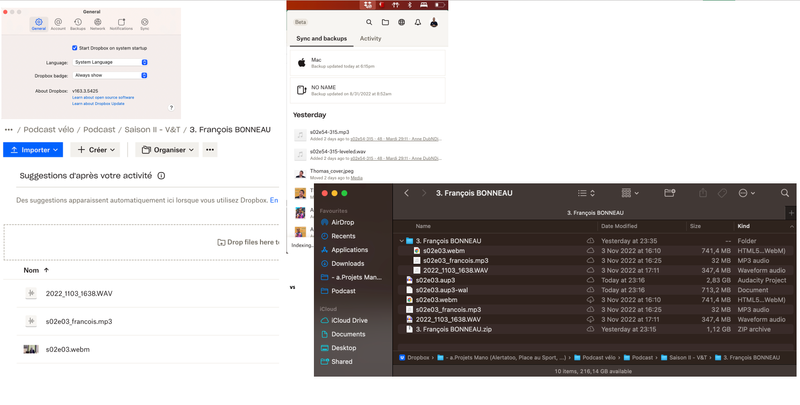Click Learn about open source software link

pyautogui.click(x=103, y=97)
